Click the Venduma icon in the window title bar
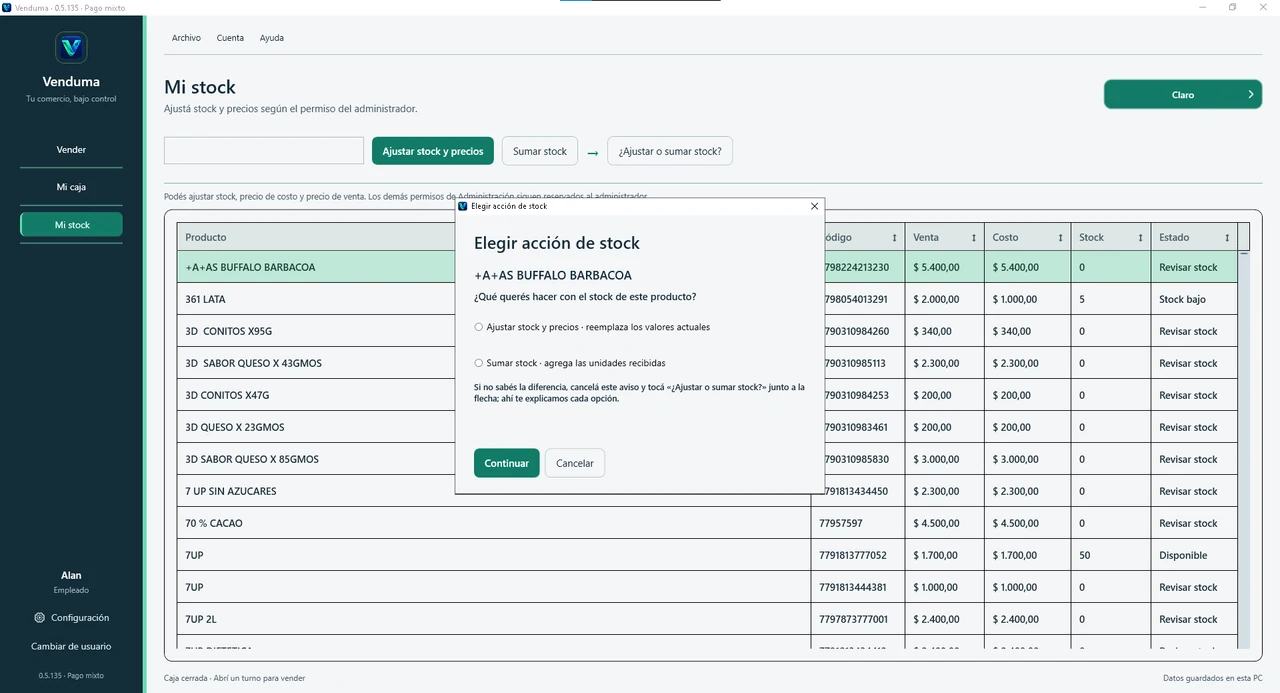 pos(7,7)
